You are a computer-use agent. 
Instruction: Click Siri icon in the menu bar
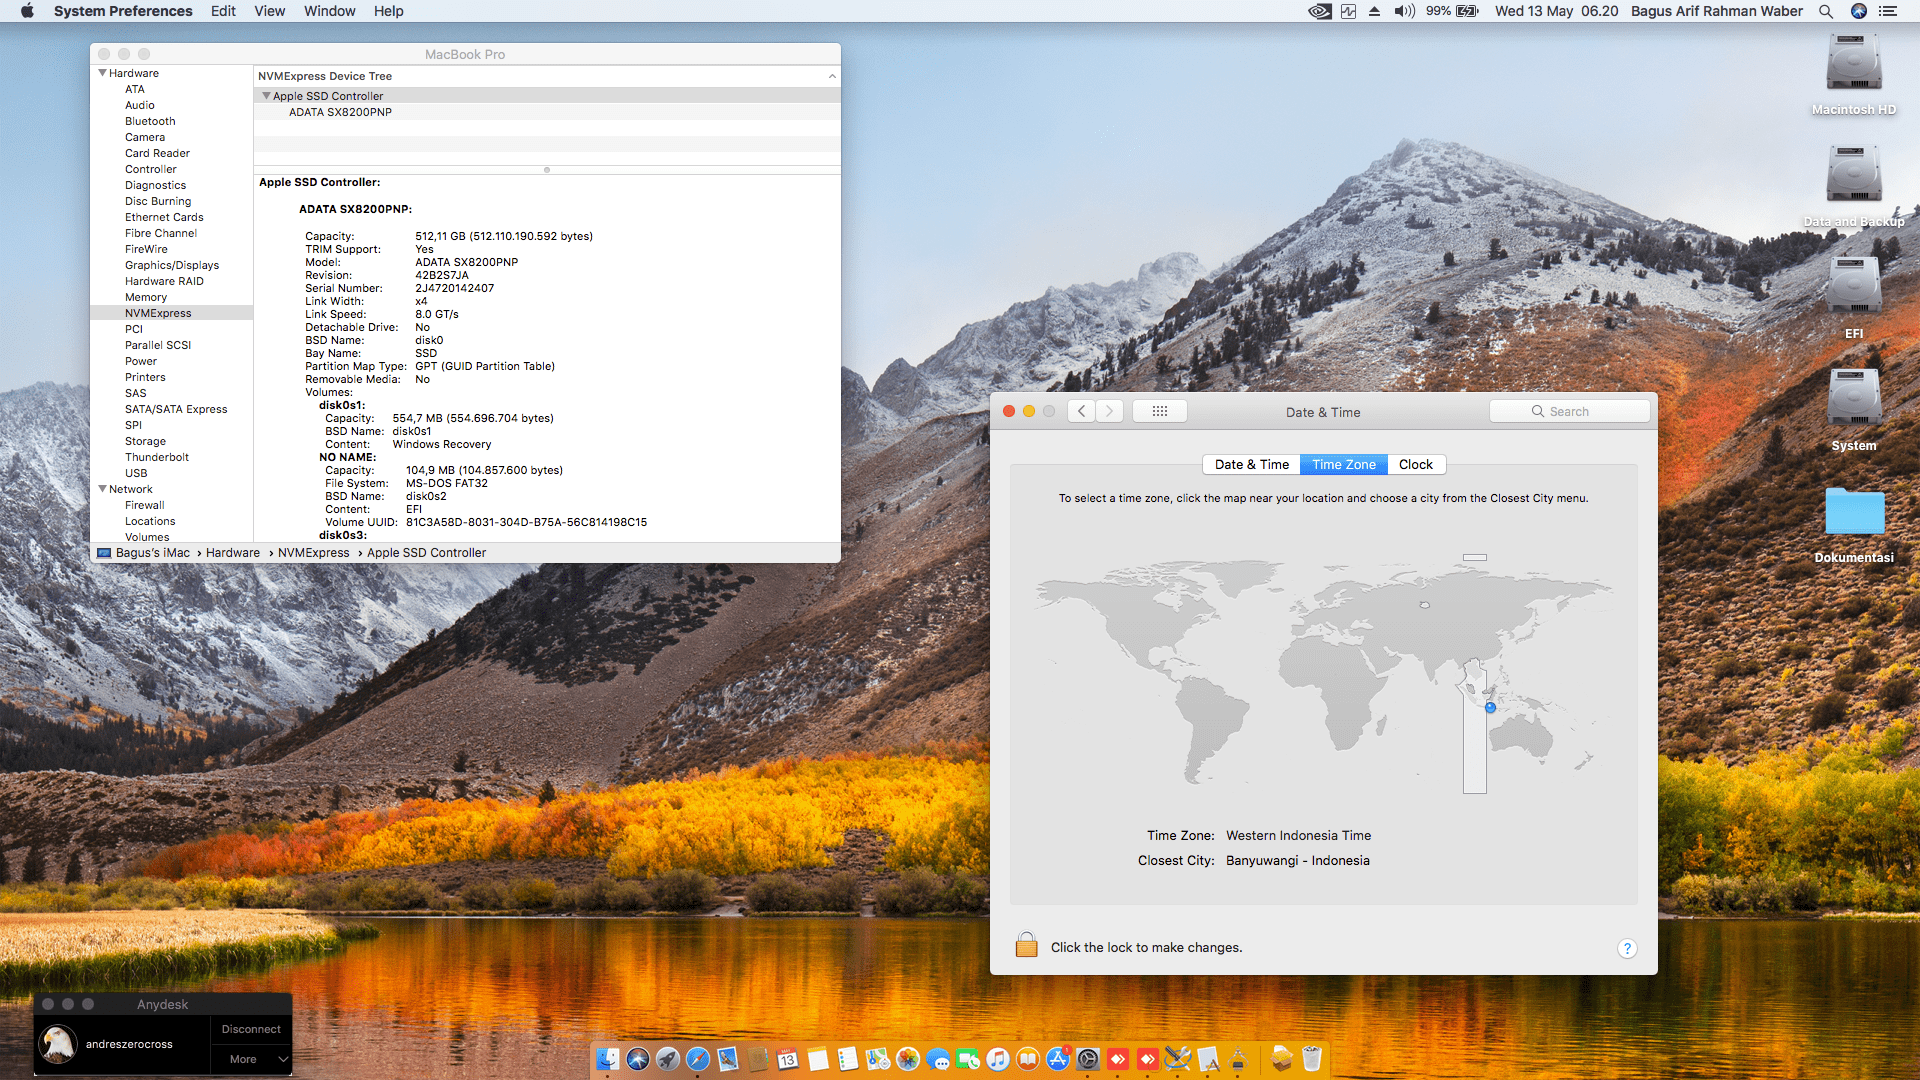pyautogui.click(x=1859, y=11)
